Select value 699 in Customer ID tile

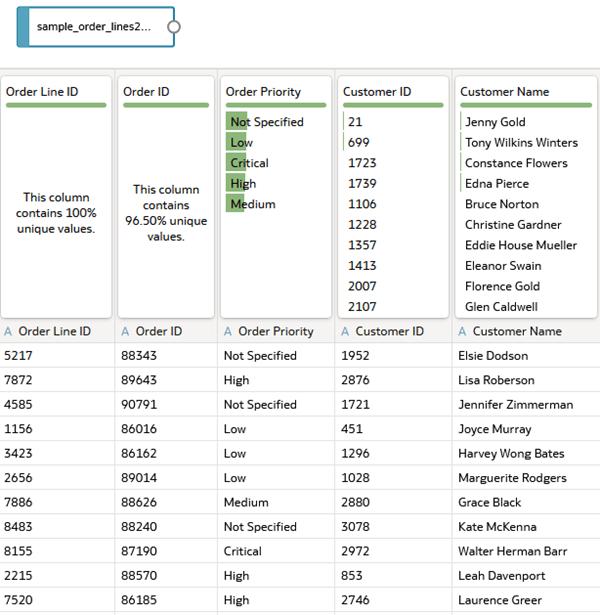click(x=358, y=142)
